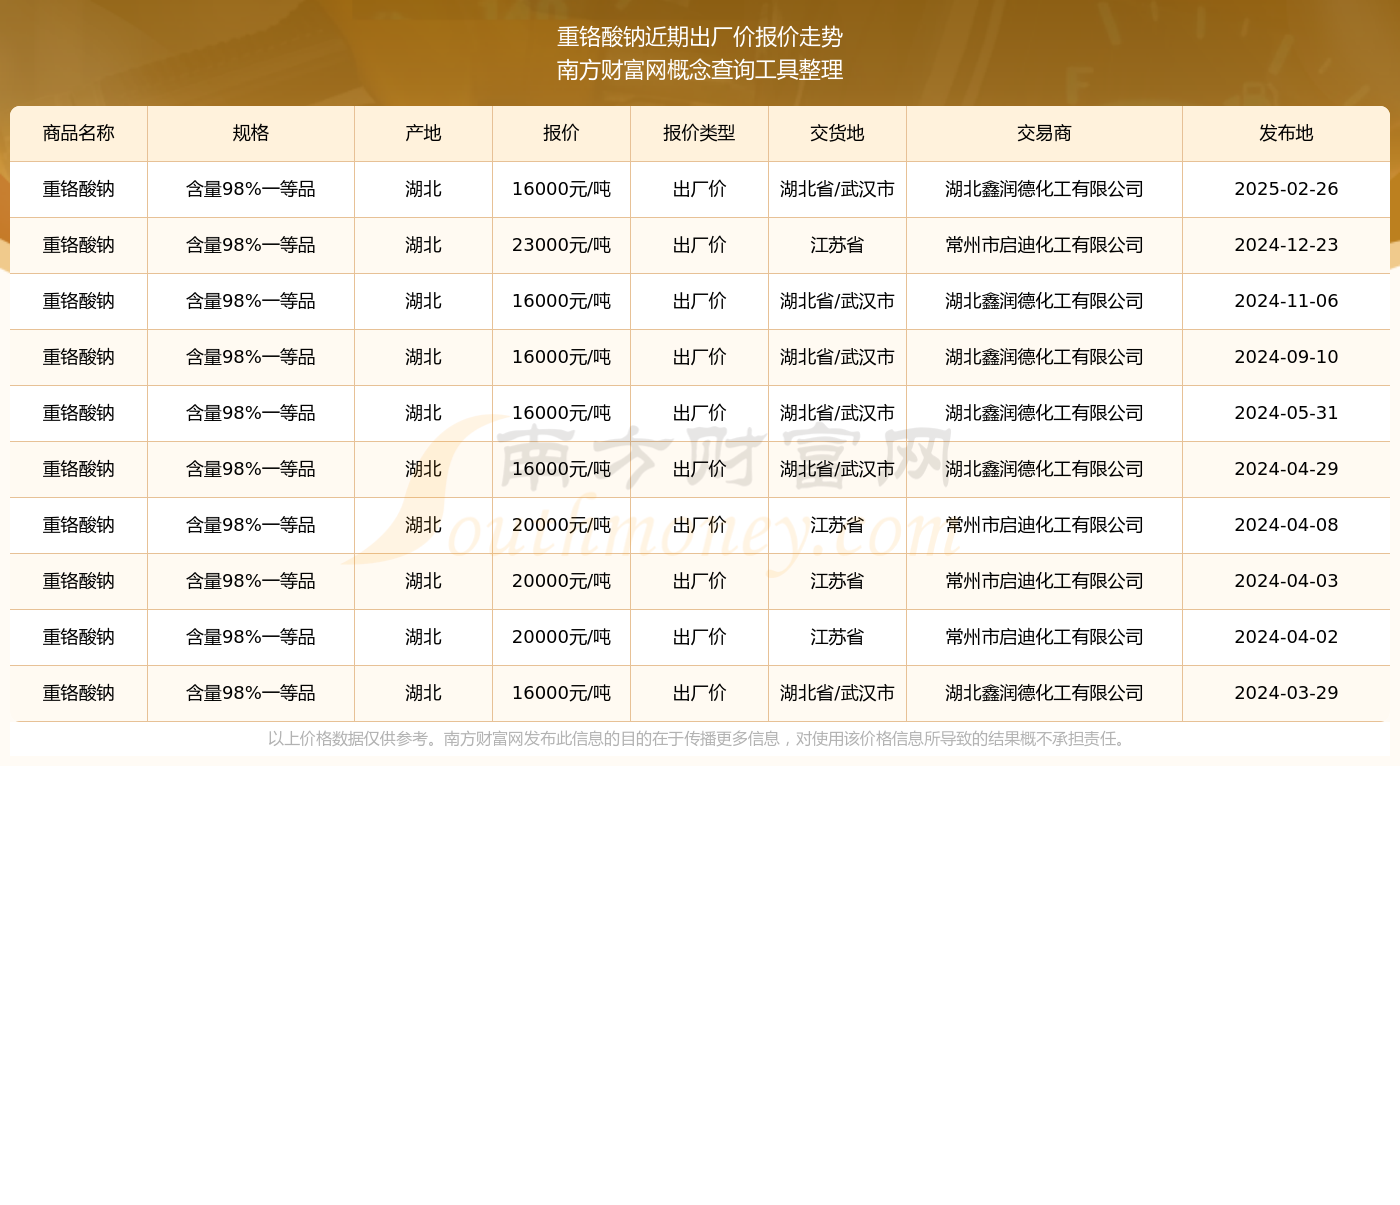Click 常州市启迪化工有限公司 in the 2024-04-08 row
The height and width of the screenshot is (1205, 1400).
[1045, 526]
